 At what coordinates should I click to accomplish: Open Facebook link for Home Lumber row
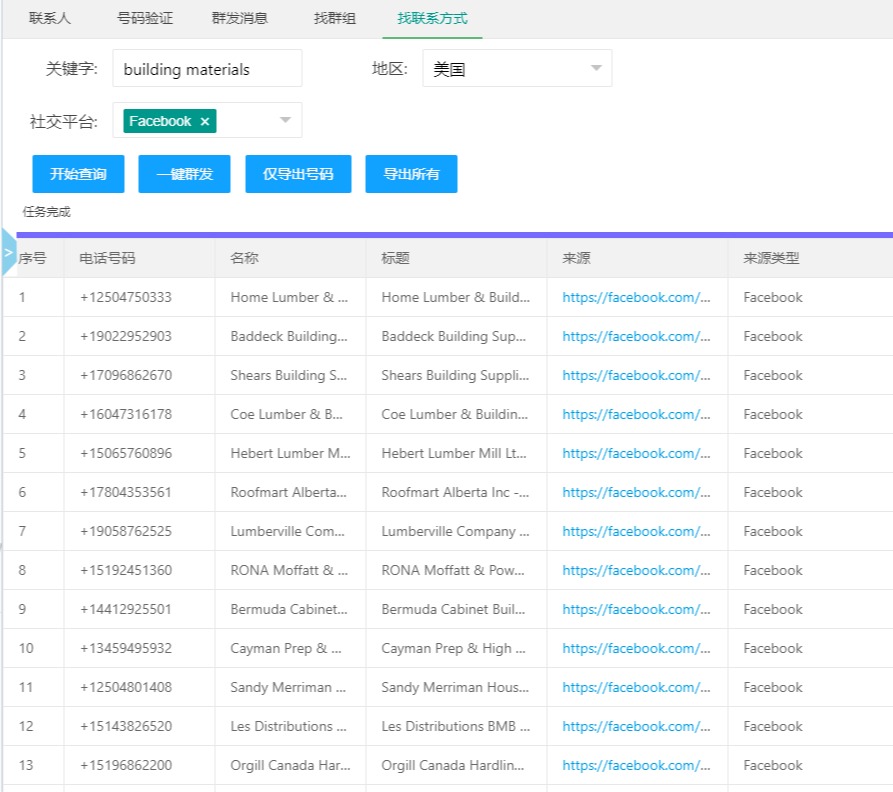(636, 297)
